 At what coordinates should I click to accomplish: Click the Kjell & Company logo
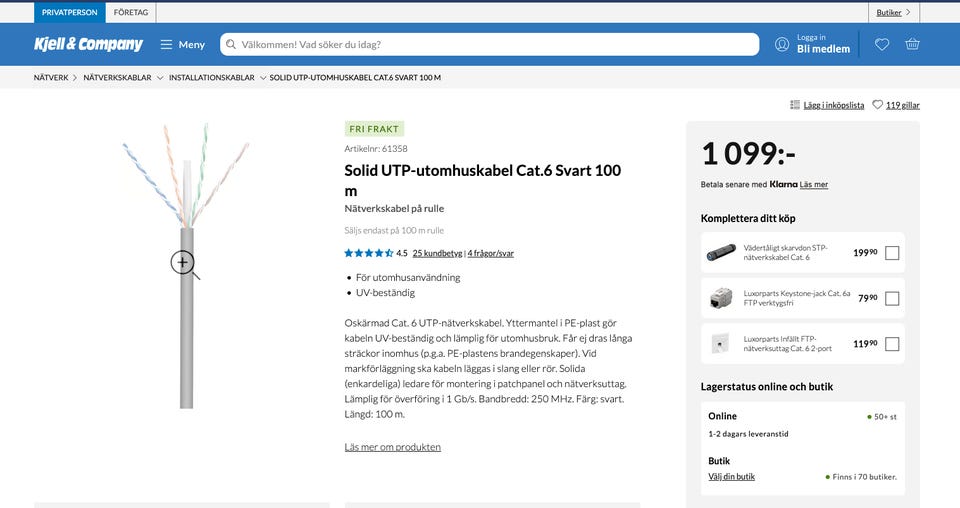[x=89, y=44]
